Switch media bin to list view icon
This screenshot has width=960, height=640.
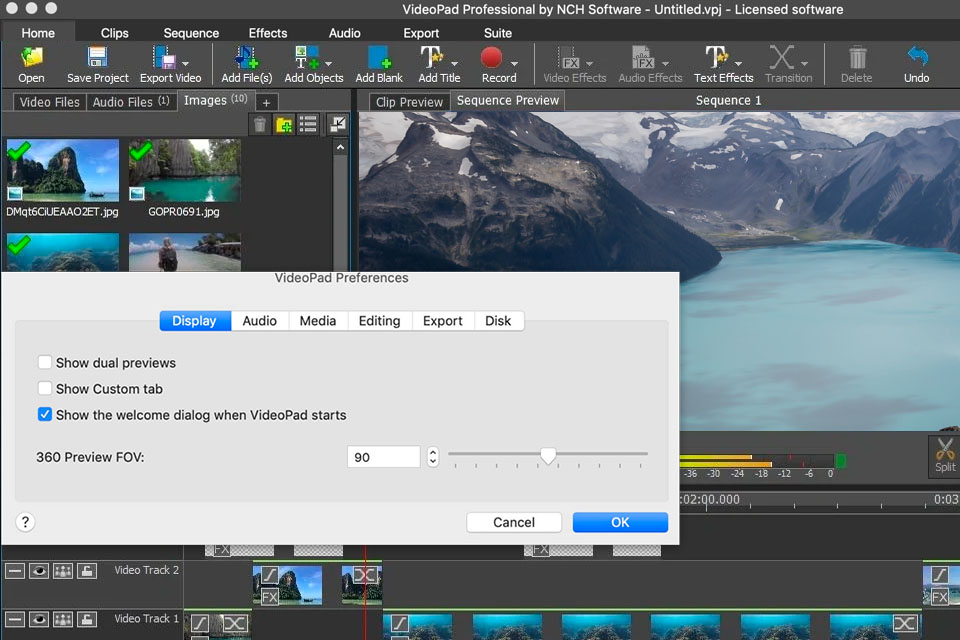(308, 125)
